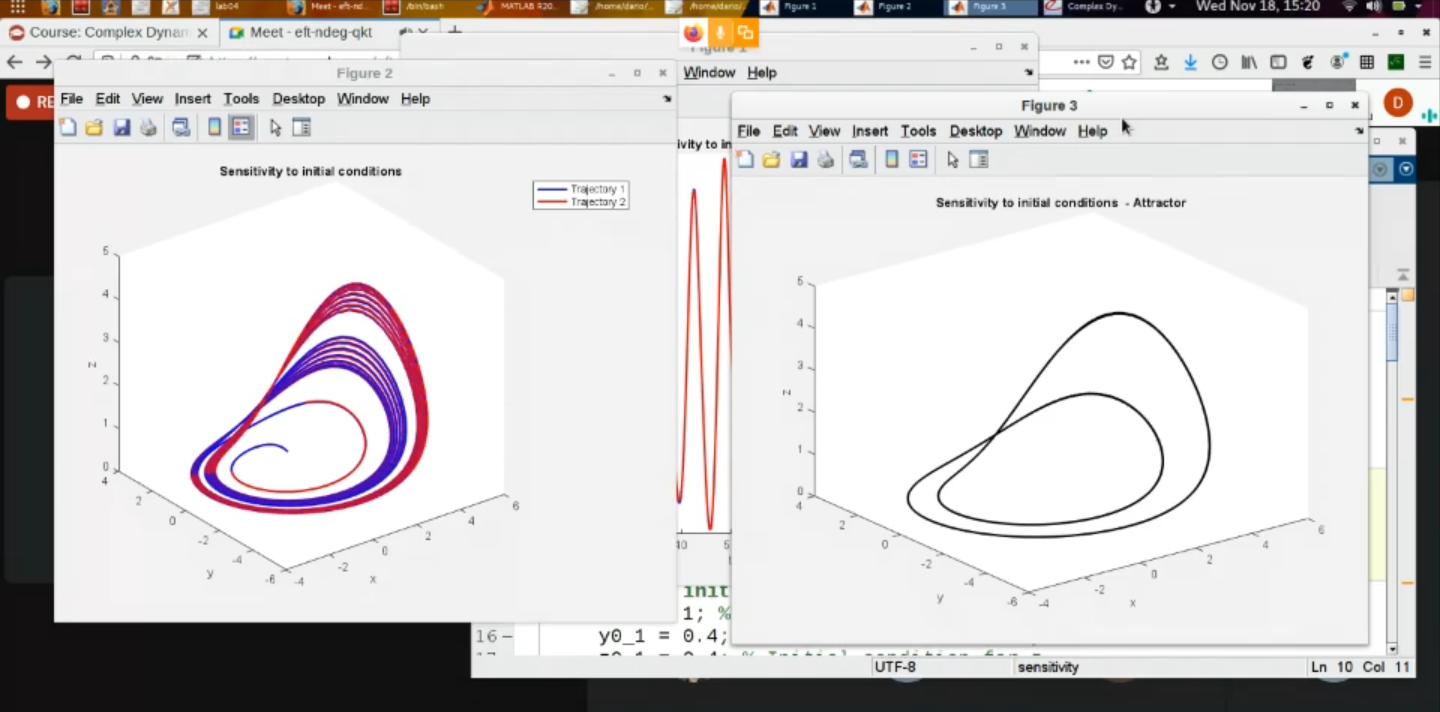Click Save Figure icon in Figure 2

tap(121, 127)
